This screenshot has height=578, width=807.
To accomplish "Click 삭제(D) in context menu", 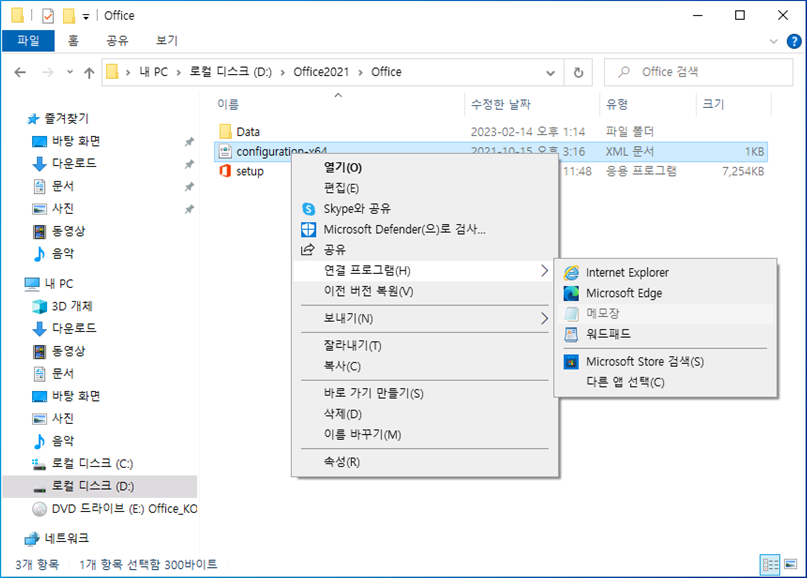I will [x=425, y=414].
